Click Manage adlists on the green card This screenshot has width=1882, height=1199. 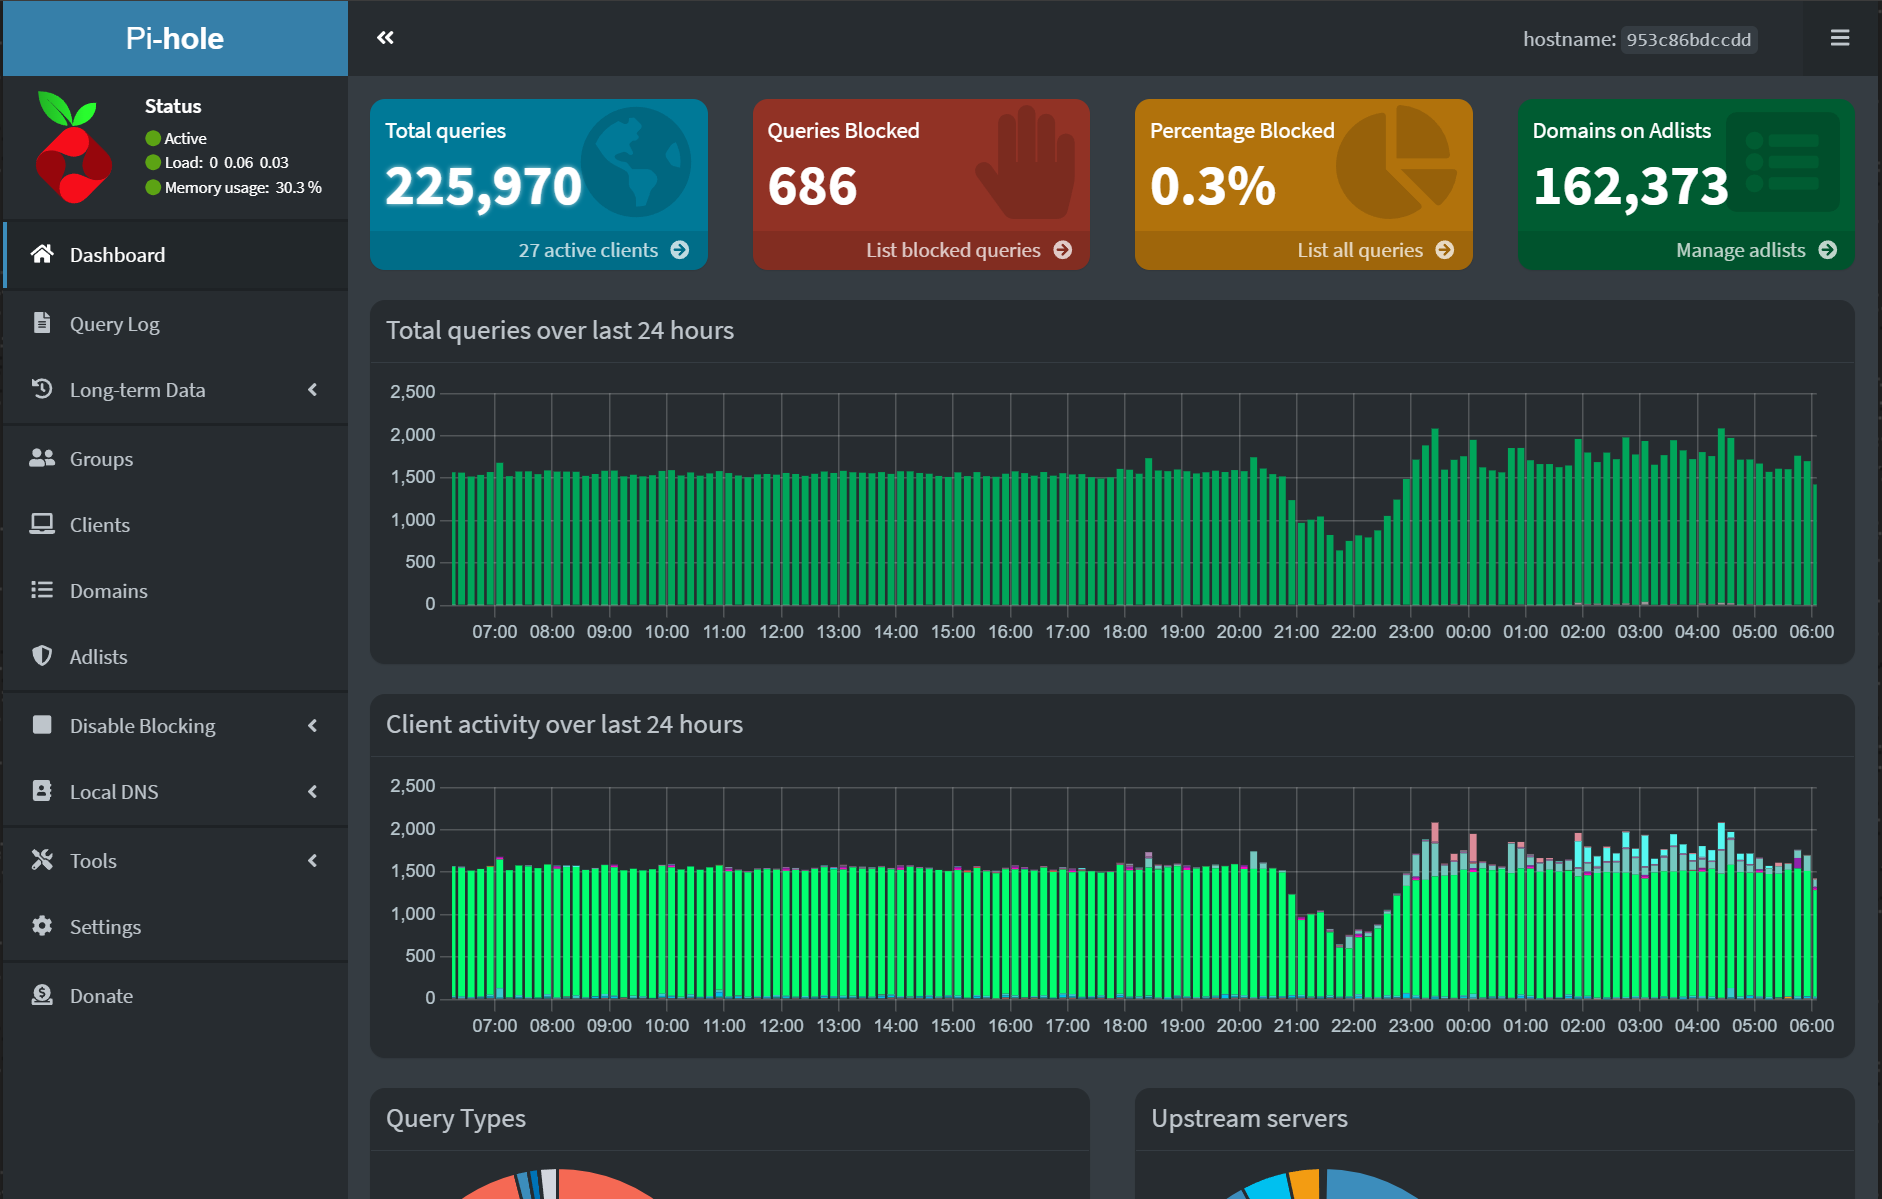point(1743,250)
